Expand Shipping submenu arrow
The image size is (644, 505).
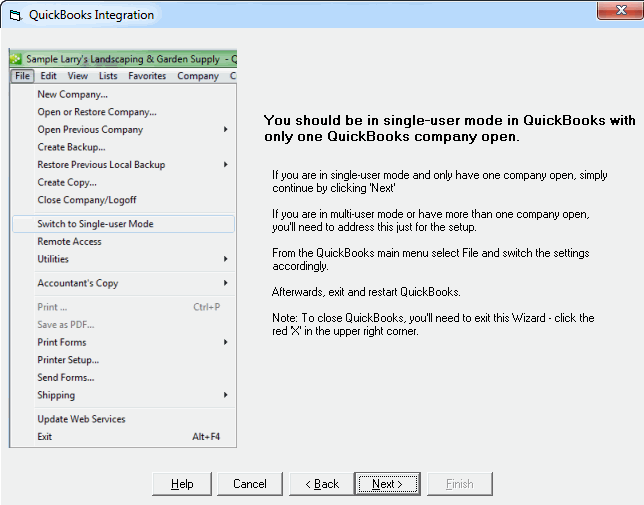(225, 395)
